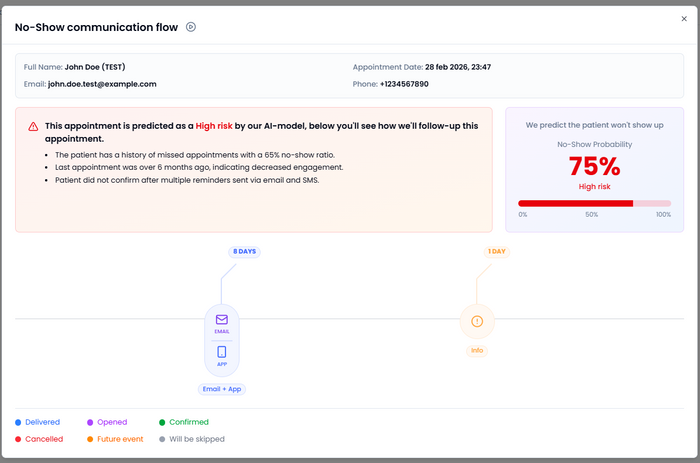The height and width of the screenshot is (463, 700).
Task: Click the Info label under timeline
Action: tap(477, 351)
